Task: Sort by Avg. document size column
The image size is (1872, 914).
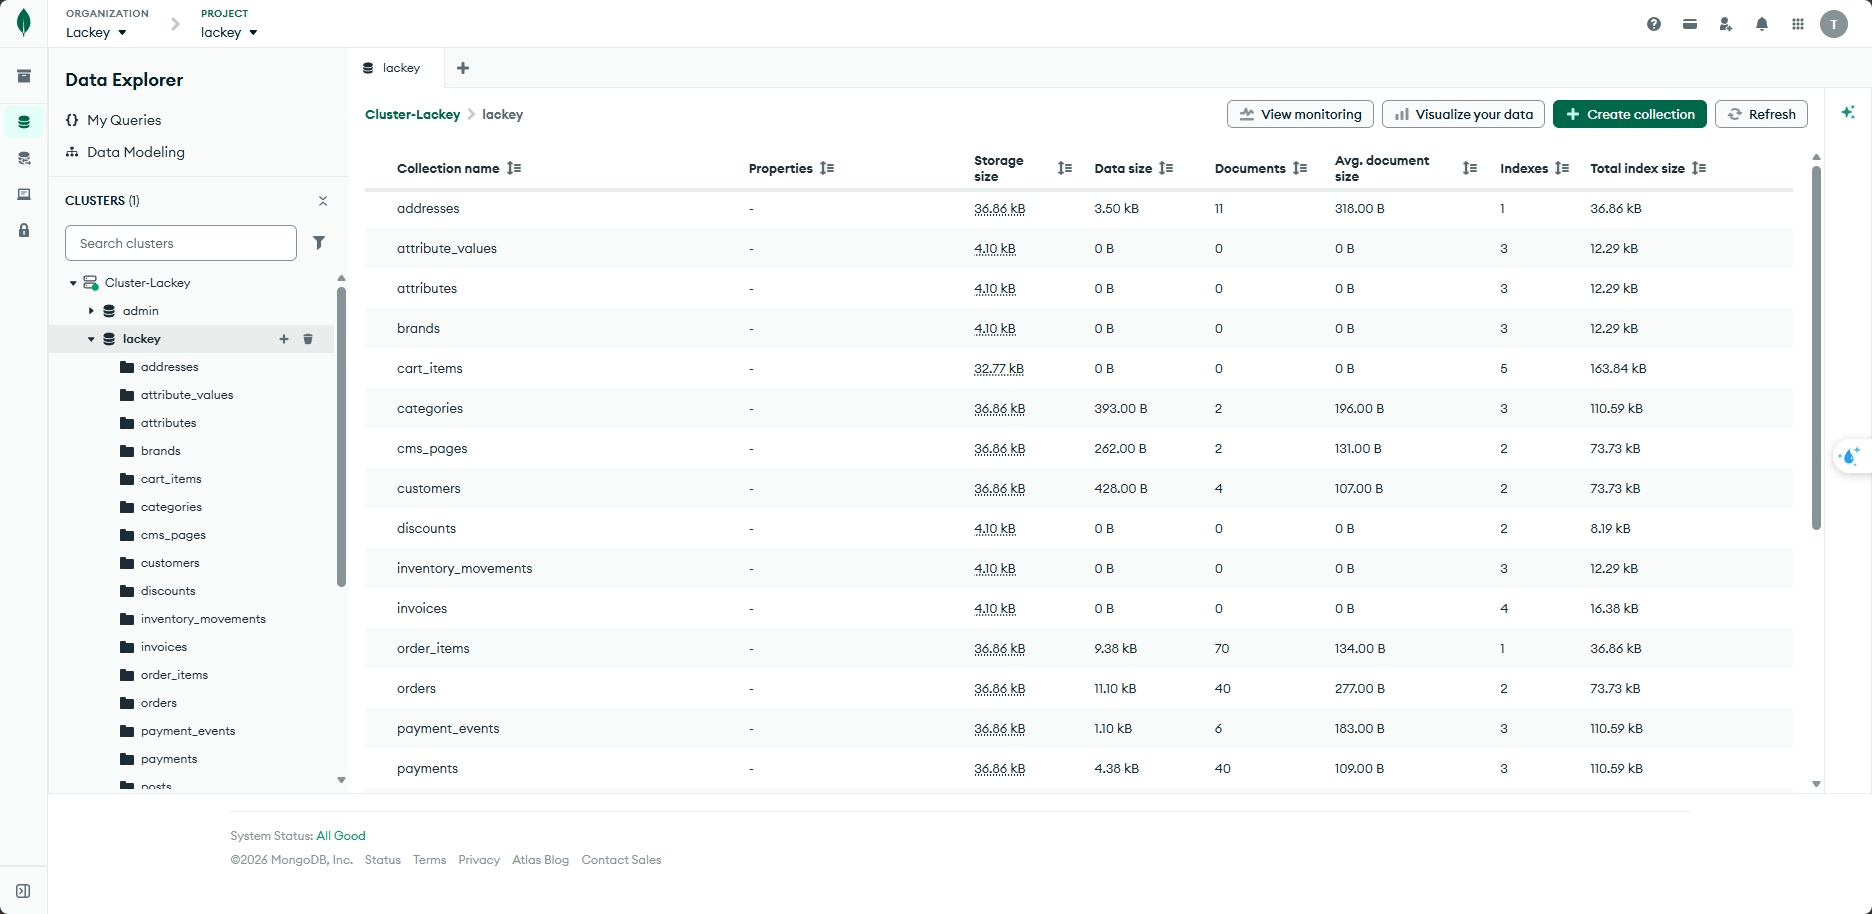Action: point(1470,168)
